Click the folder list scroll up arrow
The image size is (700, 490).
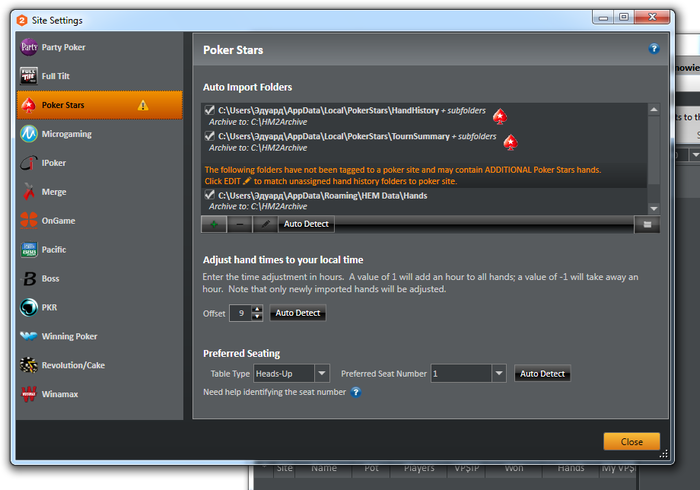pyautogui.click(x=654, y=110)
